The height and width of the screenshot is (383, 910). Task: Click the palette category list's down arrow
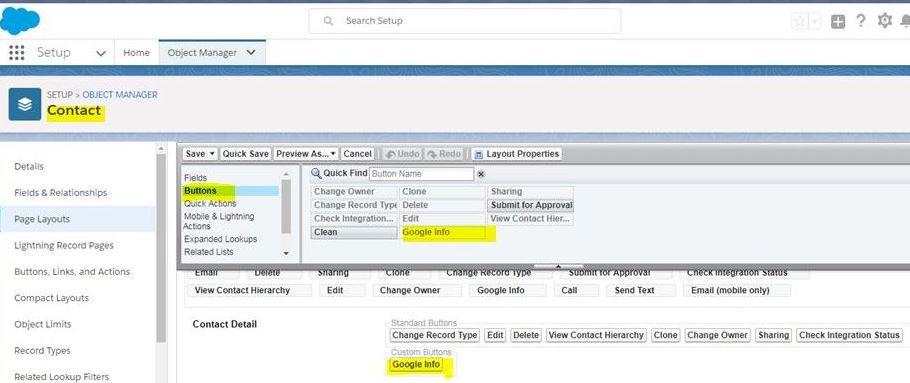(286, 253)
